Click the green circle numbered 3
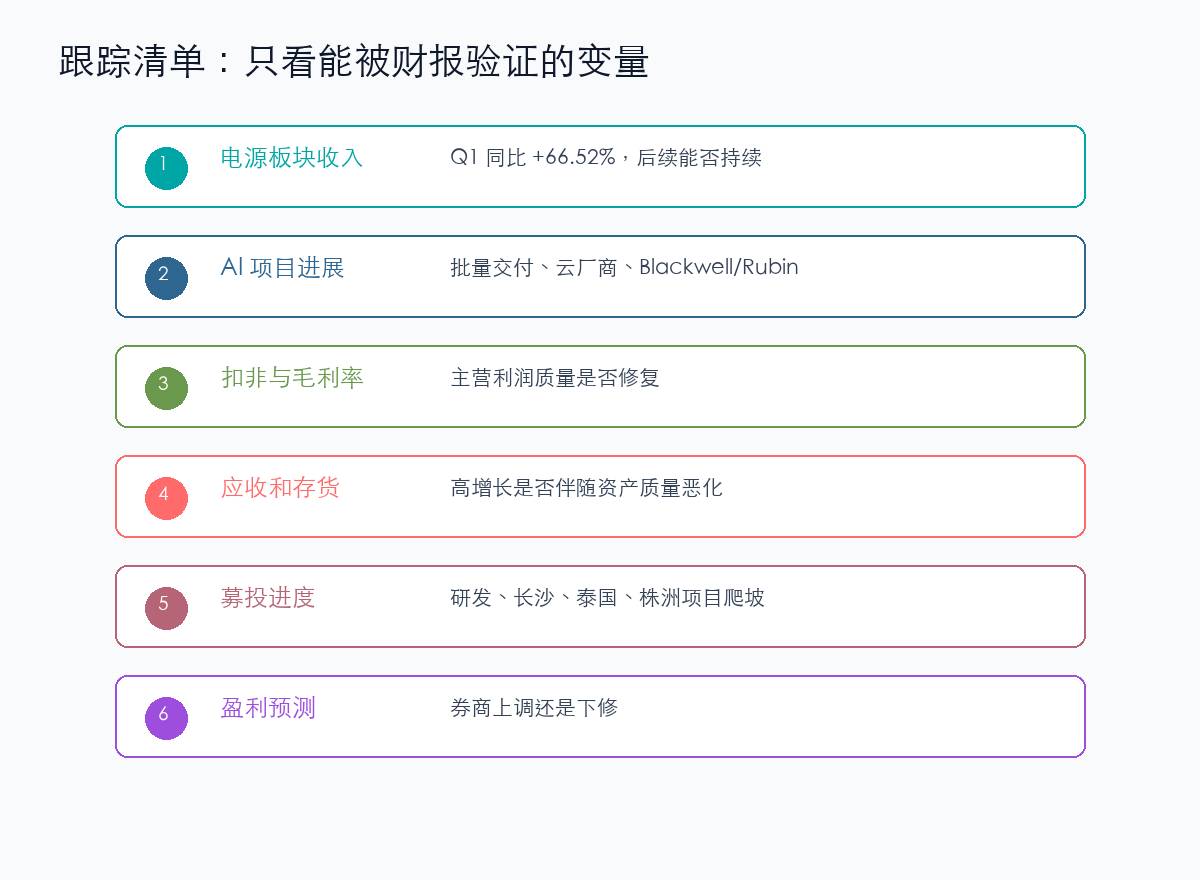Viewport: 1200px width, 880px height. tap(166, 388)
